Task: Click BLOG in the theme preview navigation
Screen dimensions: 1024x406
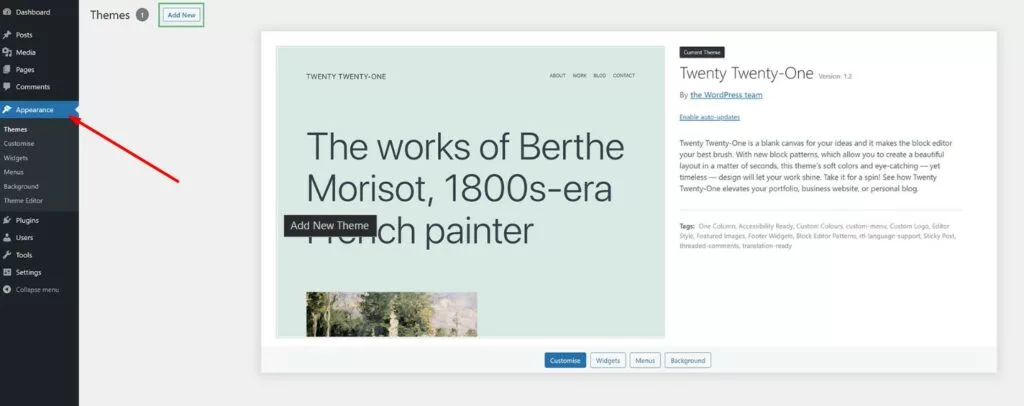Action: (x=600, y=76)
